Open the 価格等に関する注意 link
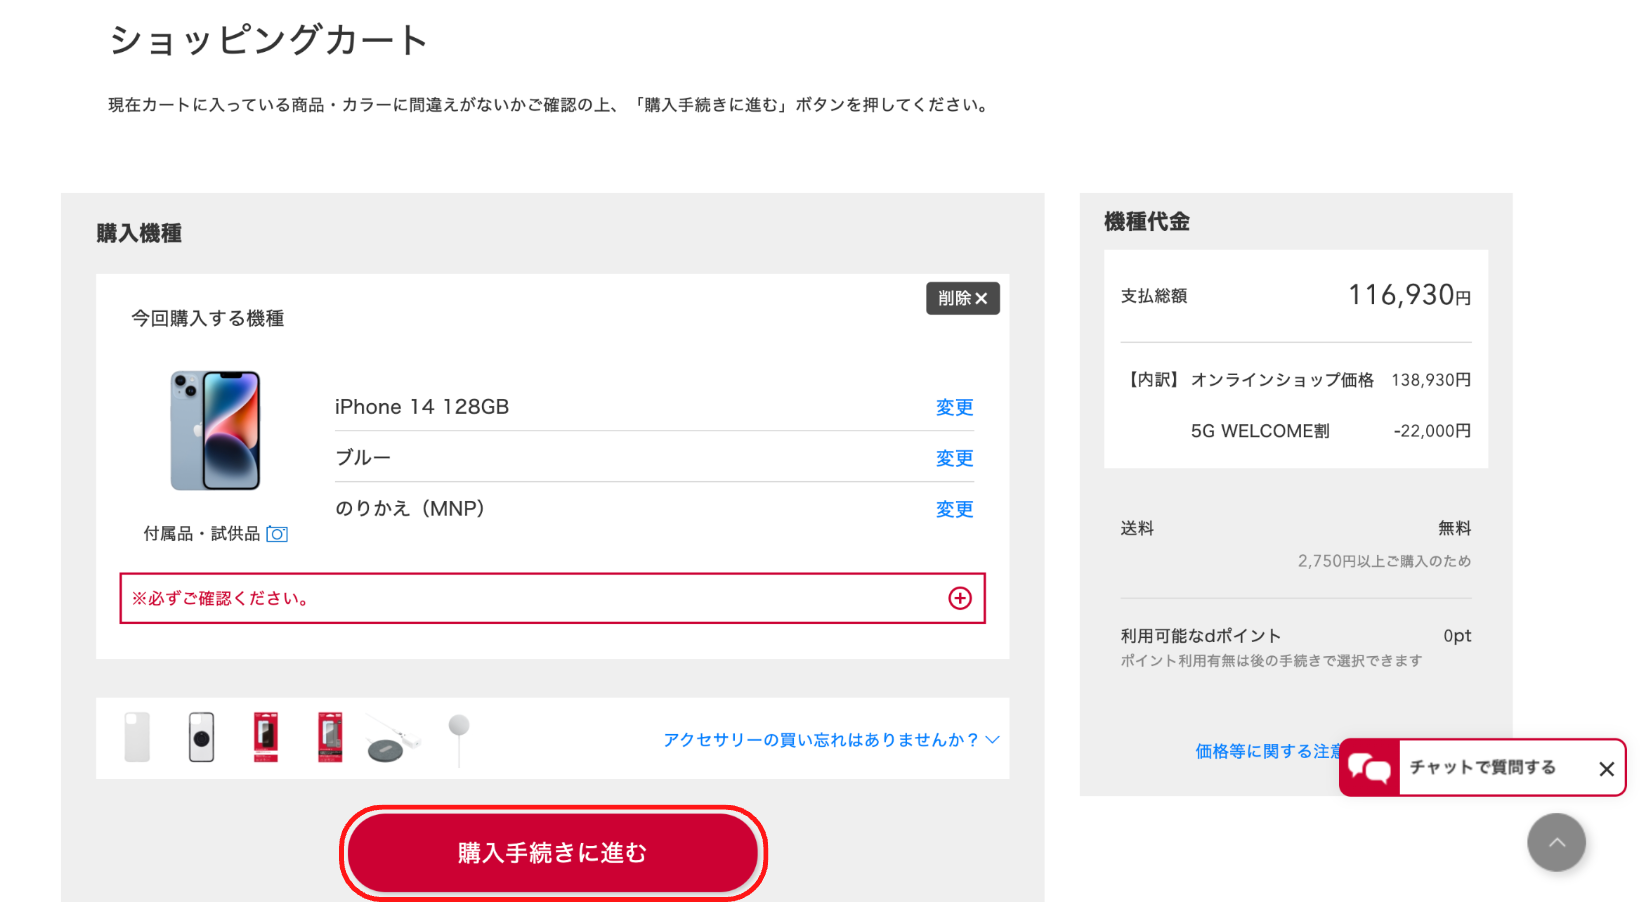Image resolution: width=1640 pixels, height=924 pixels. tap(1267, 751)
